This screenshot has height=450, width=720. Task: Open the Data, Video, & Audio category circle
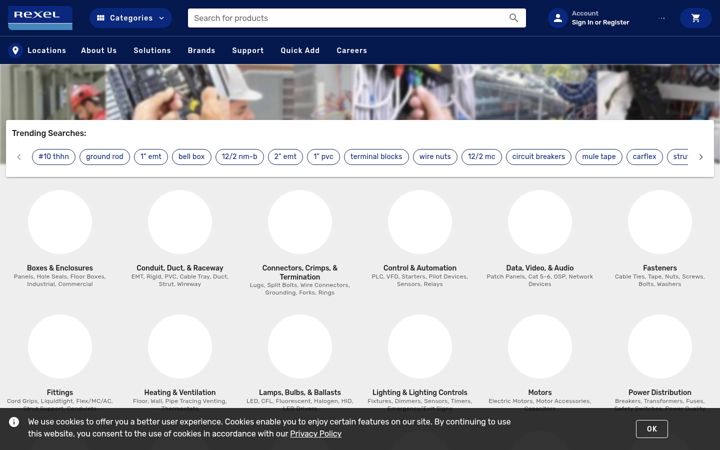(540, 222)
